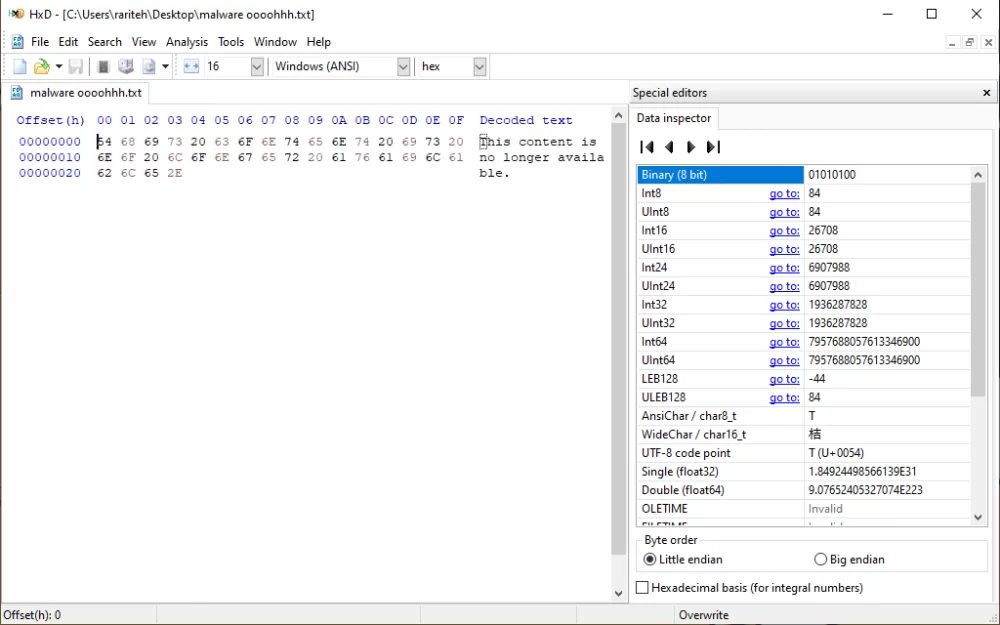Open the bytes per row dropdown
Screen dimensions: 1000x625
click(x=257, y=66)
